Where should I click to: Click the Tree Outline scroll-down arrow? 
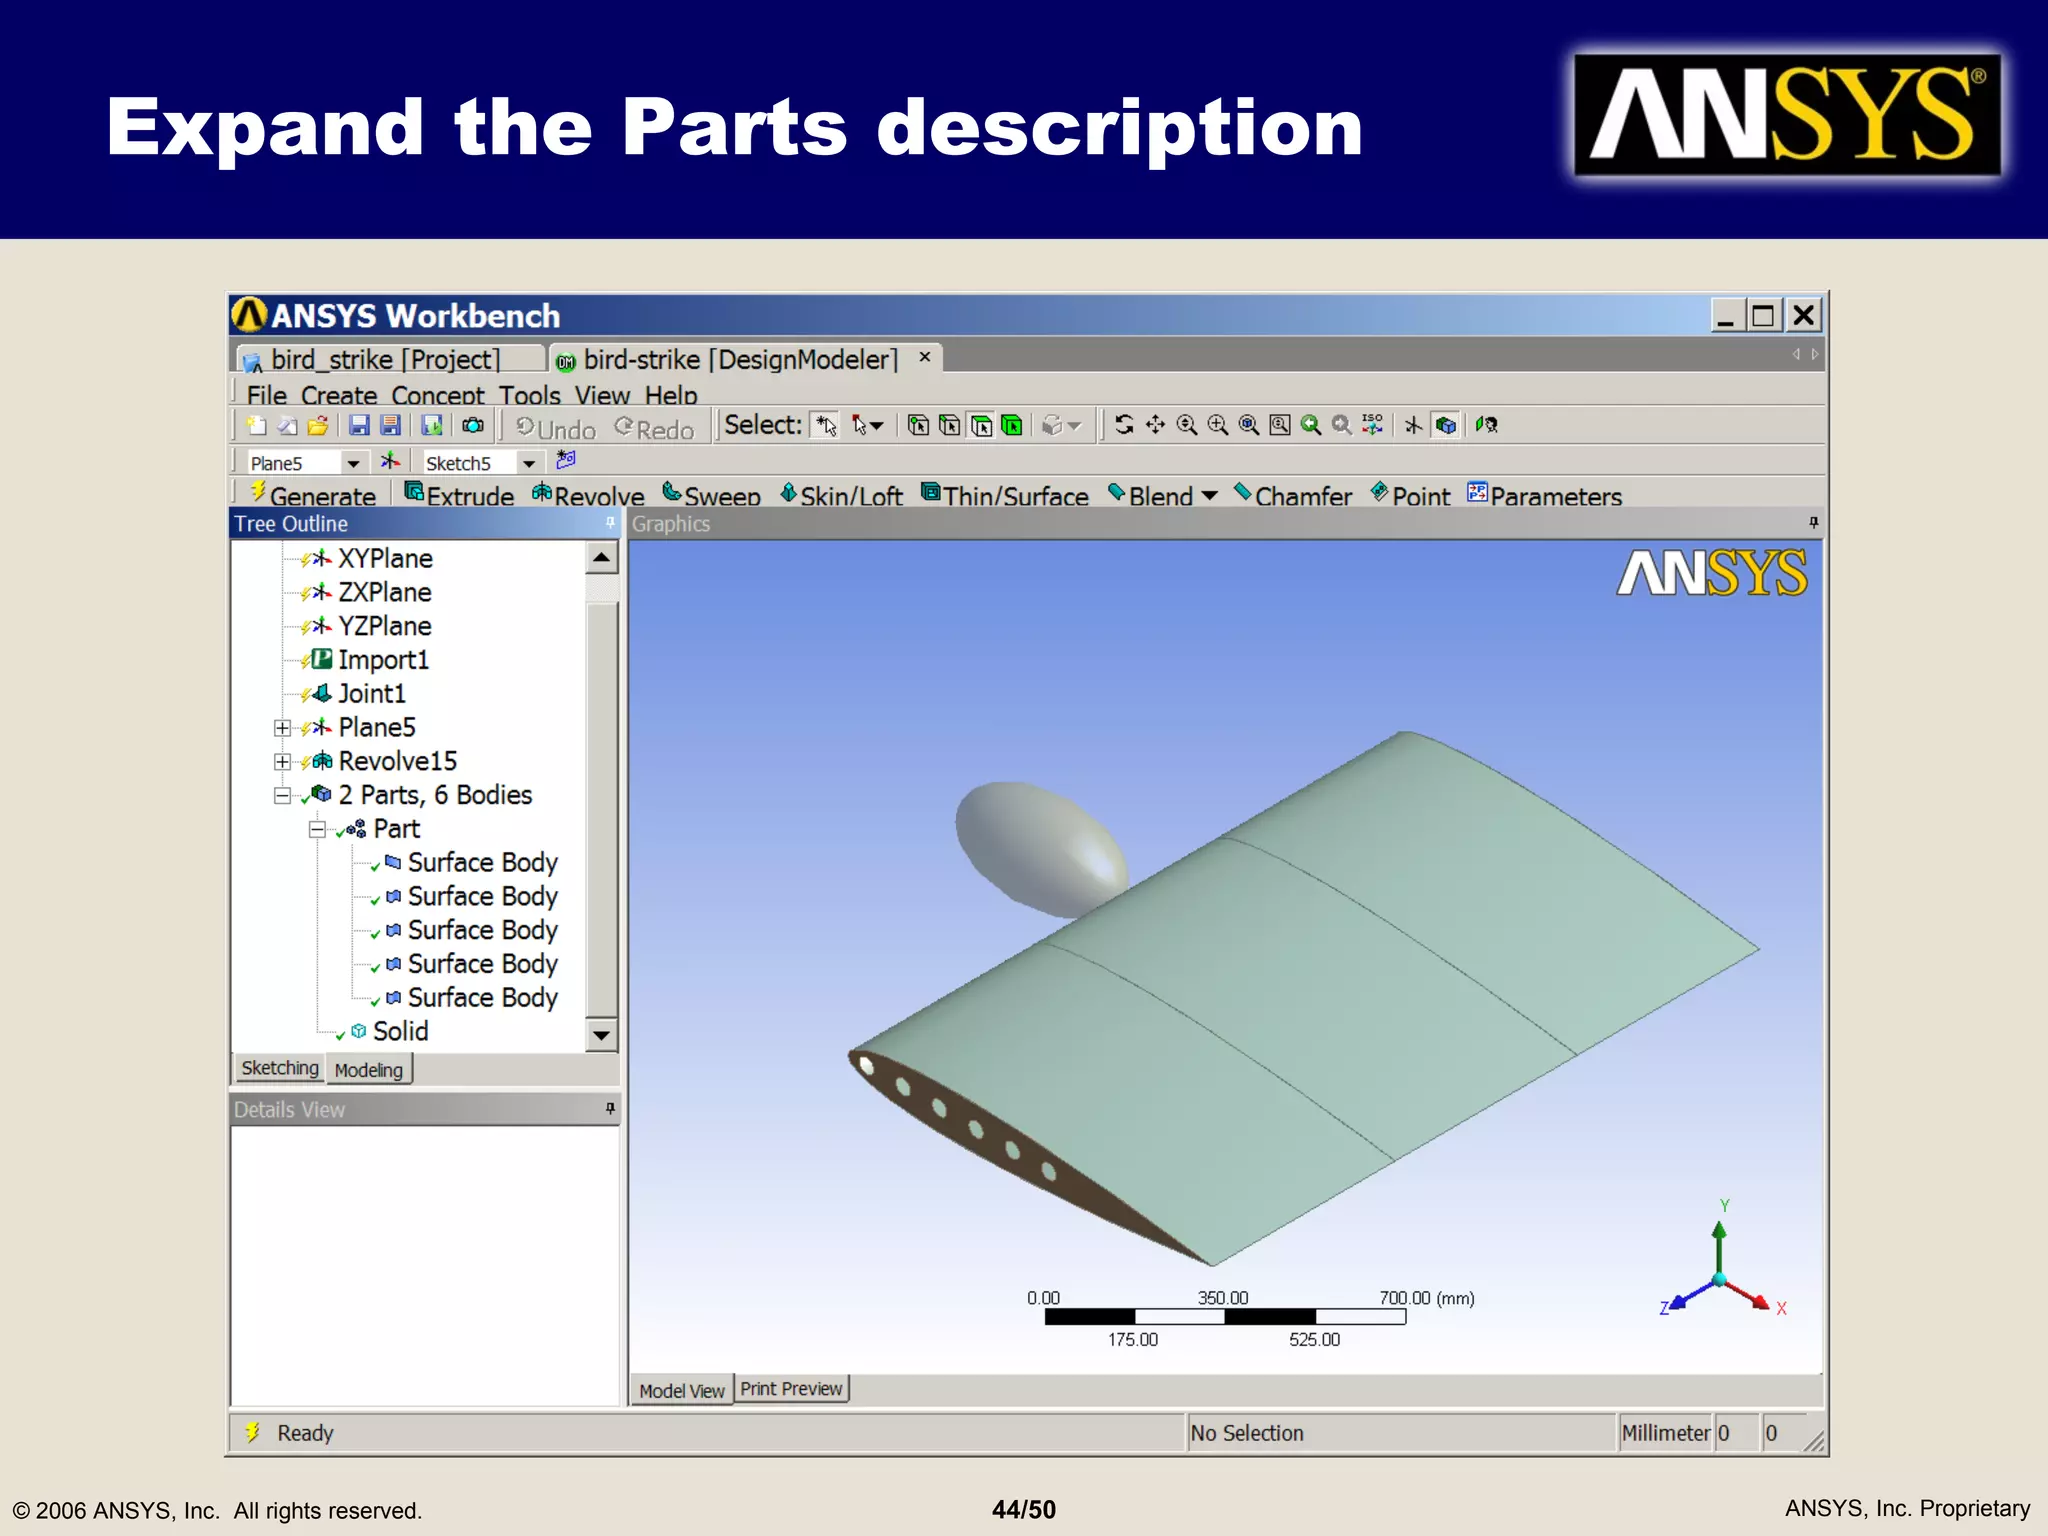(601, 1035)
